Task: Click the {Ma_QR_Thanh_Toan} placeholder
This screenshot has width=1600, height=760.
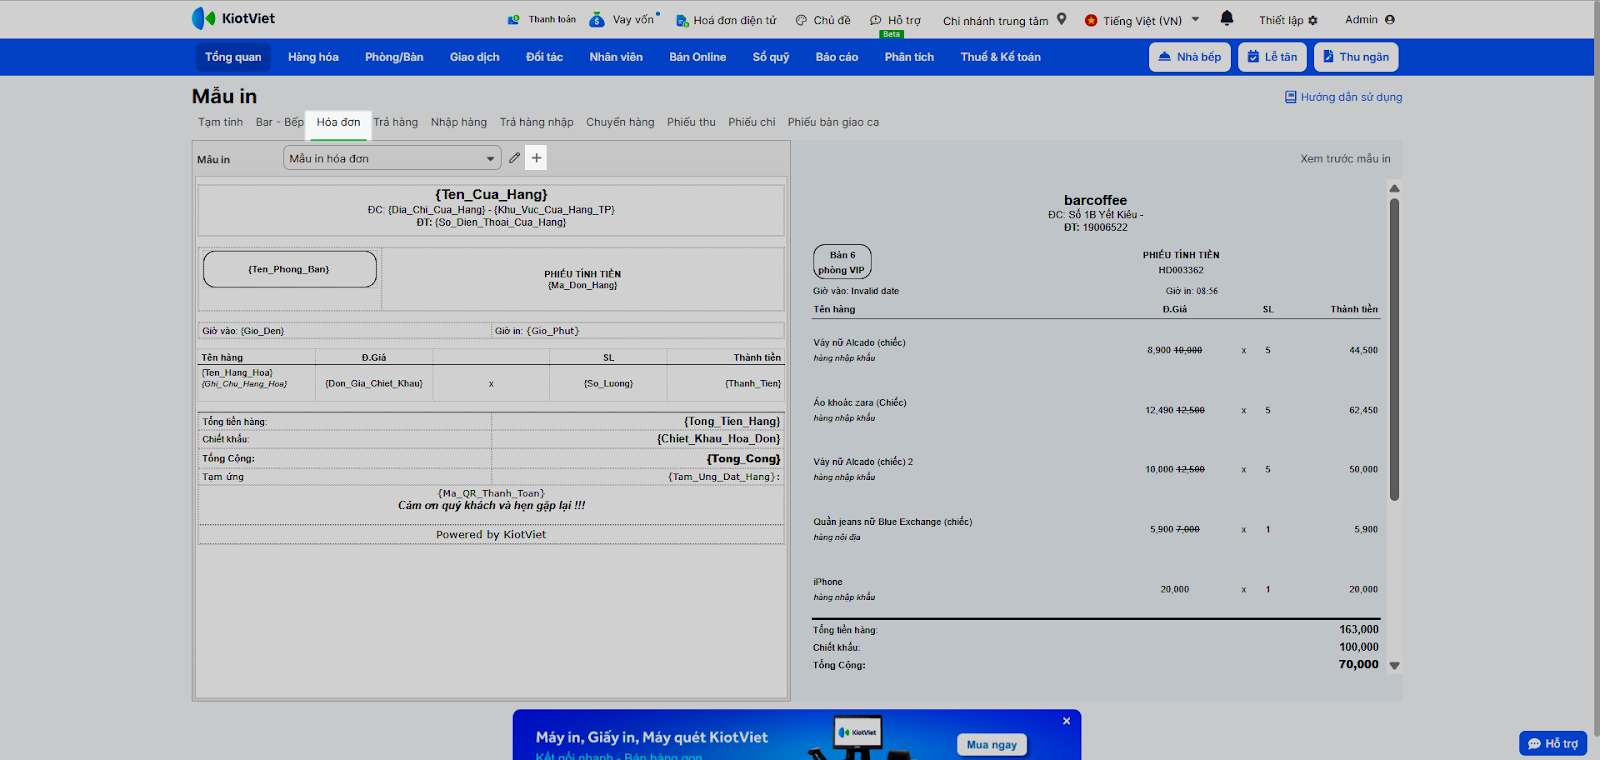Action: pyautogui.click(x=491, y=493)
